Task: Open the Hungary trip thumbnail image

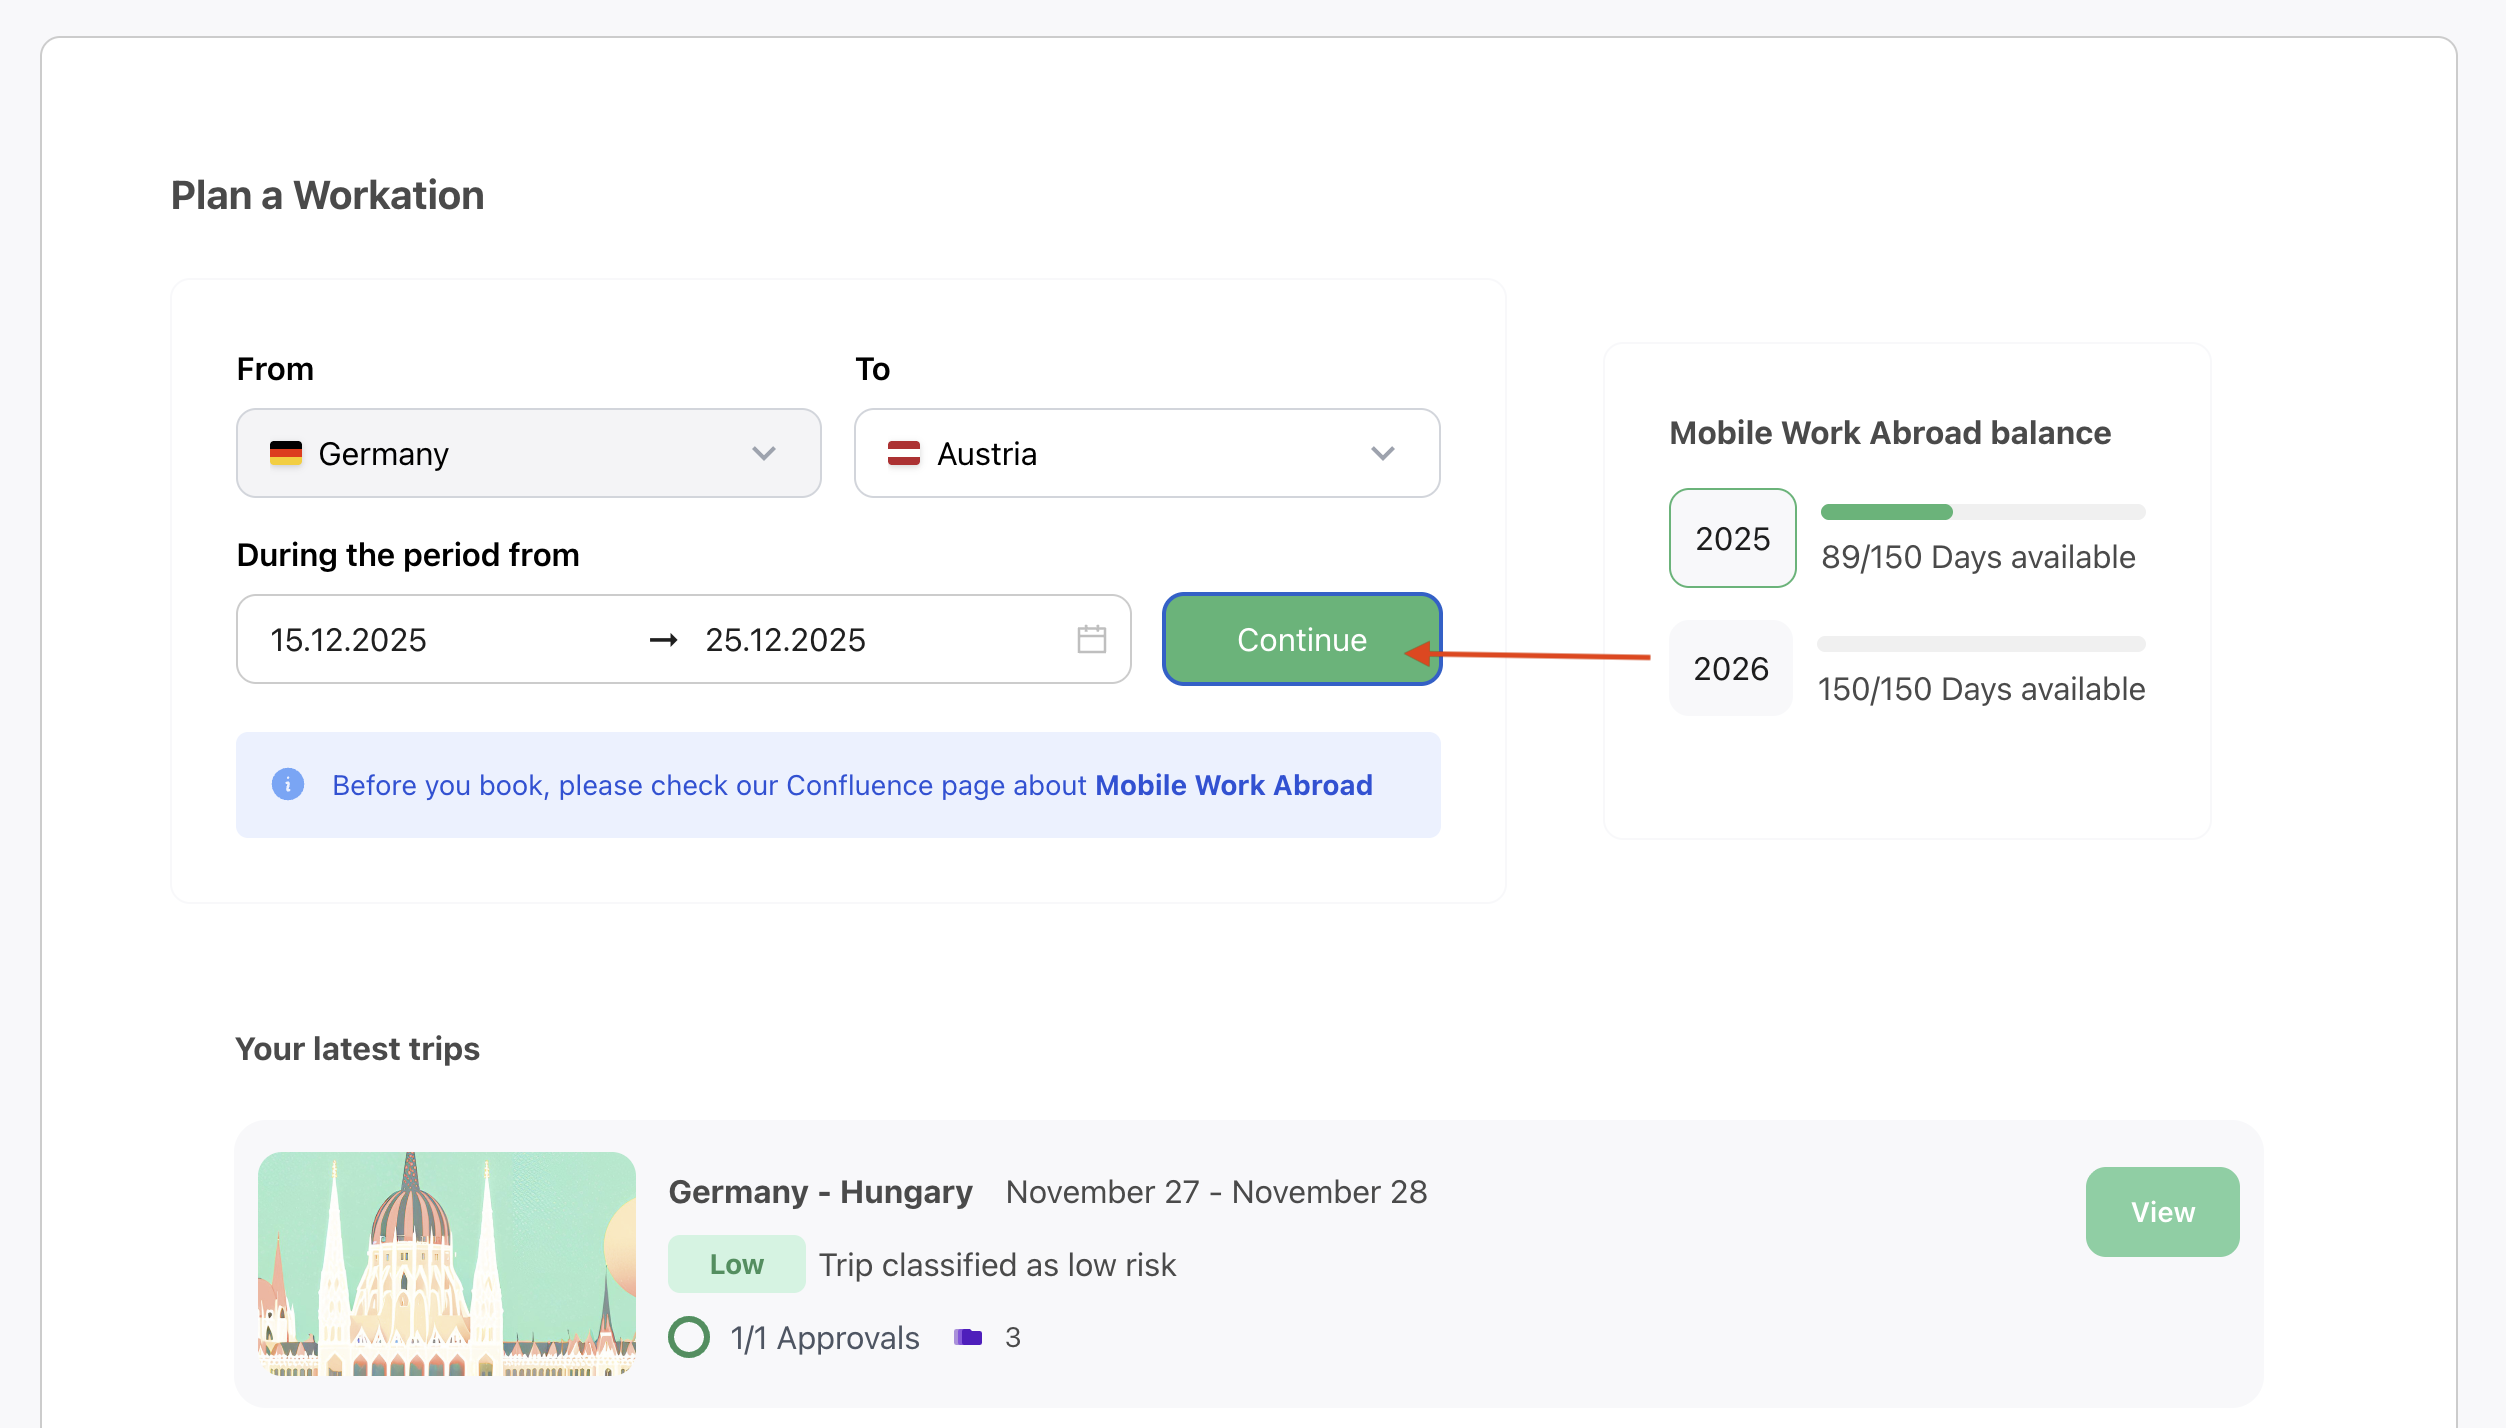Action: pos(447,1264)
